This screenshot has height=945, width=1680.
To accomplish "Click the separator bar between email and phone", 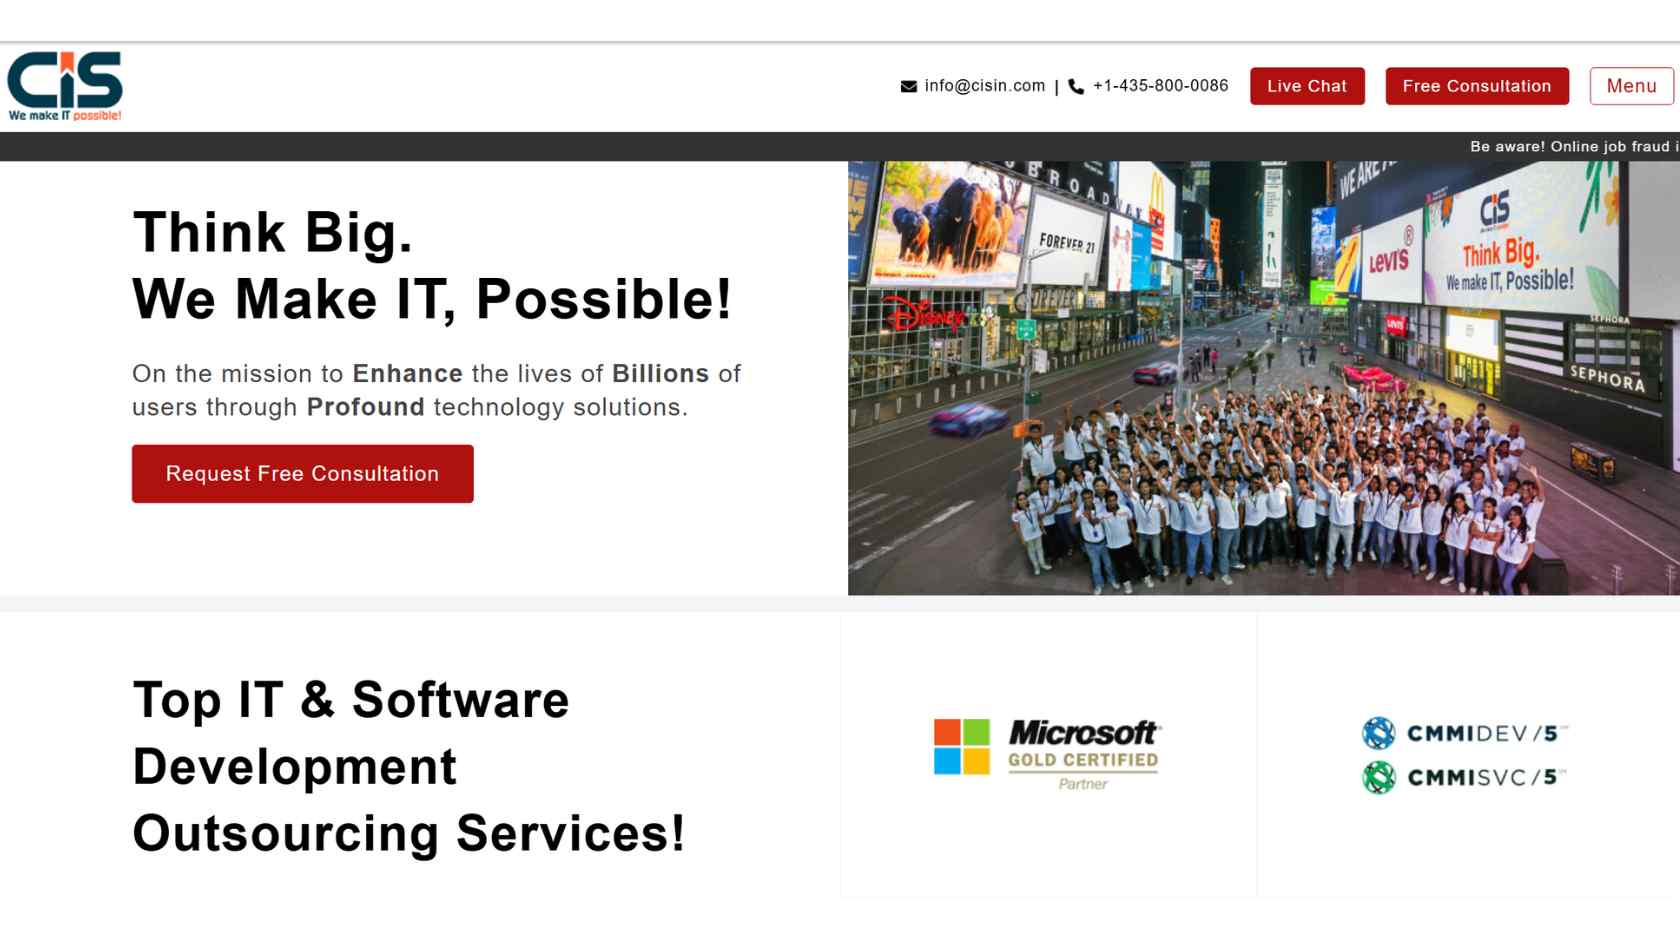I will pos(1057,86).
